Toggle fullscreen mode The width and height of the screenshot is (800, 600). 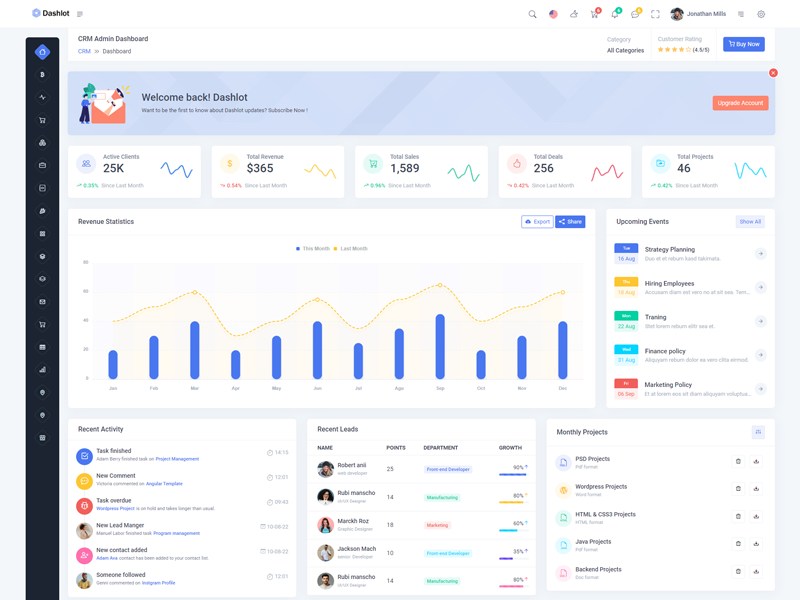point(655,14)
